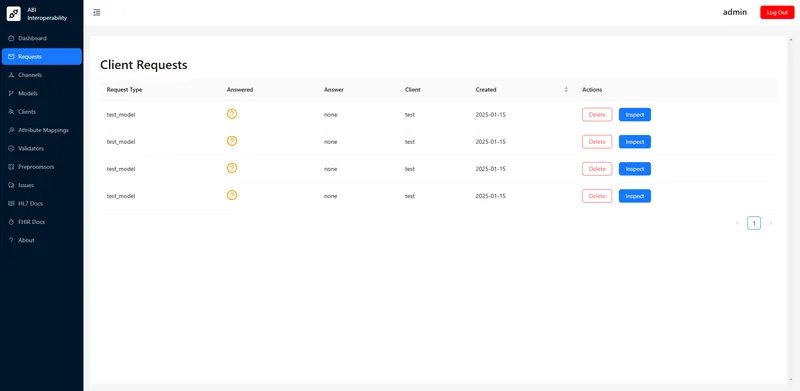Viewport: 800px width, 391px height.
Task: Click the admin username in the header
Action: (735, 12)
